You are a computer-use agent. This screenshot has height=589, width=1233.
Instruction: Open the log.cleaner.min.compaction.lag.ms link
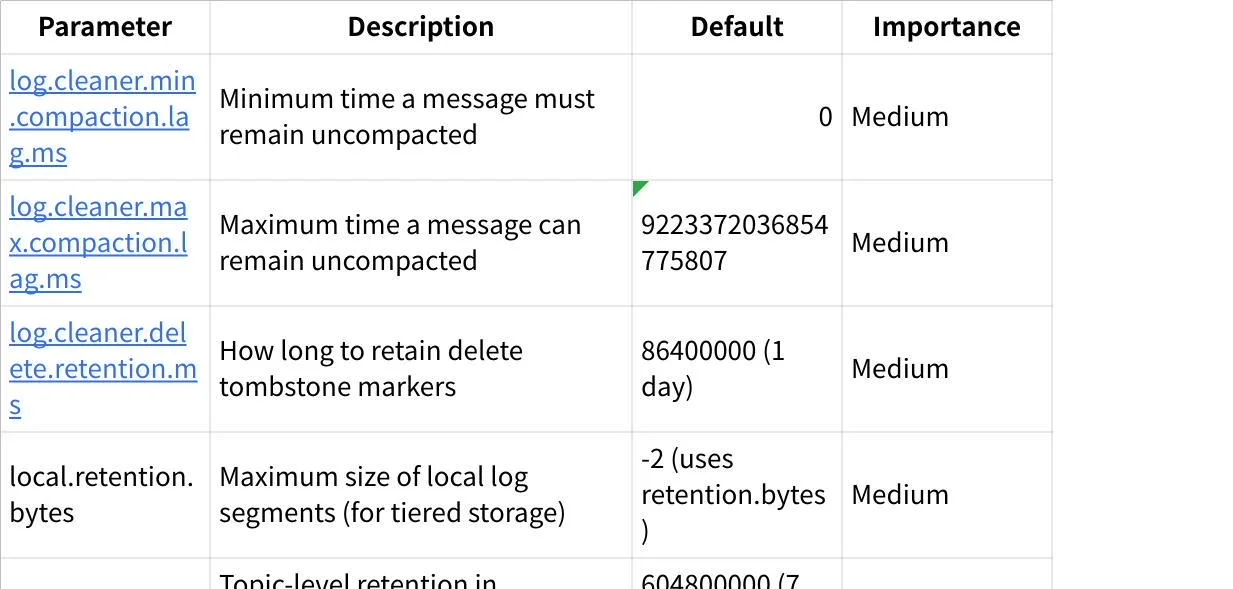click(102, 117)
